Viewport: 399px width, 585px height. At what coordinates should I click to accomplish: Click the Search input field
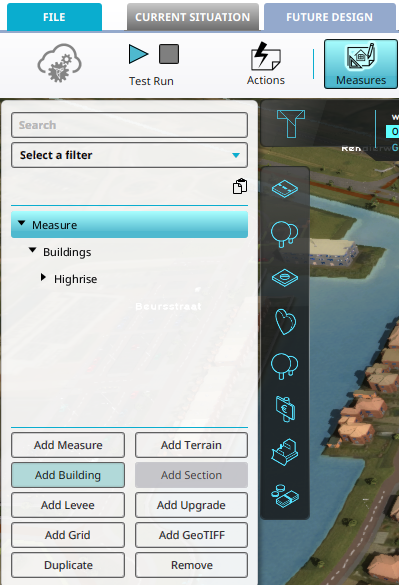pyautogui.click(x=129, y=125)
